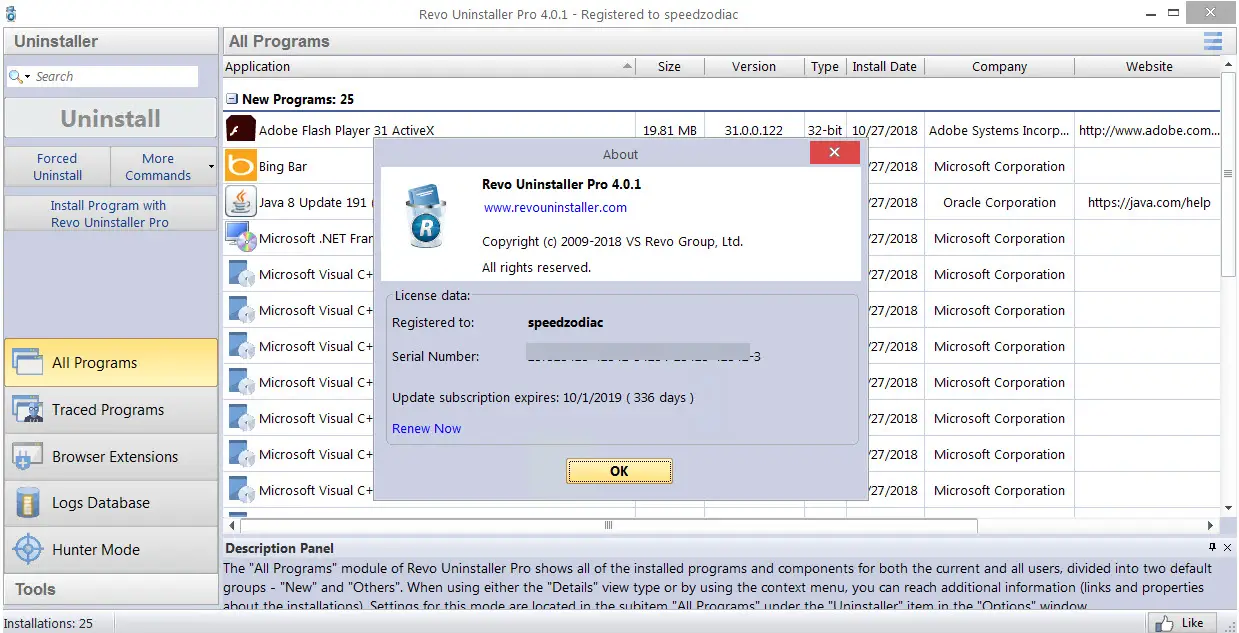Click the registered name speedzodiac in About

[565, 323]
